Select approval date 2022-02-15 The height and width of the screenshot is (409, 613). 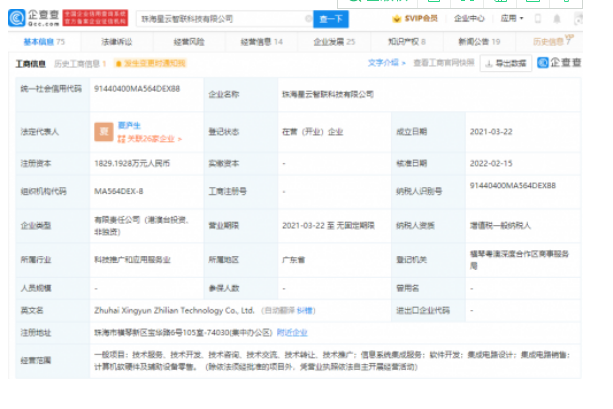pos(491,163)
